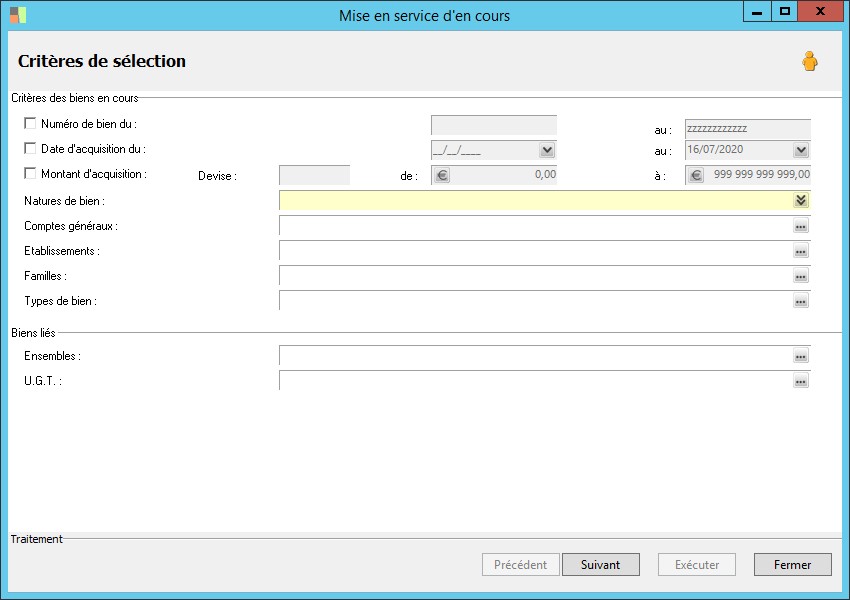Click the Suivant button

click(601, 565)
